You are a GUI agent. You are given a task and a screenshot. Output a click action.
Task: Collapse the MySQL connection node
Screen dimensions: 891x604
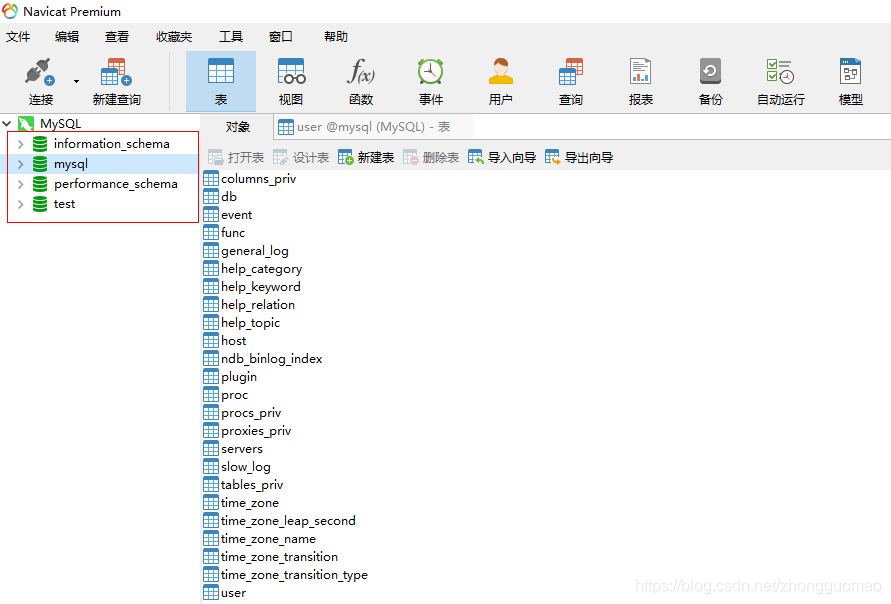(7, 123)
